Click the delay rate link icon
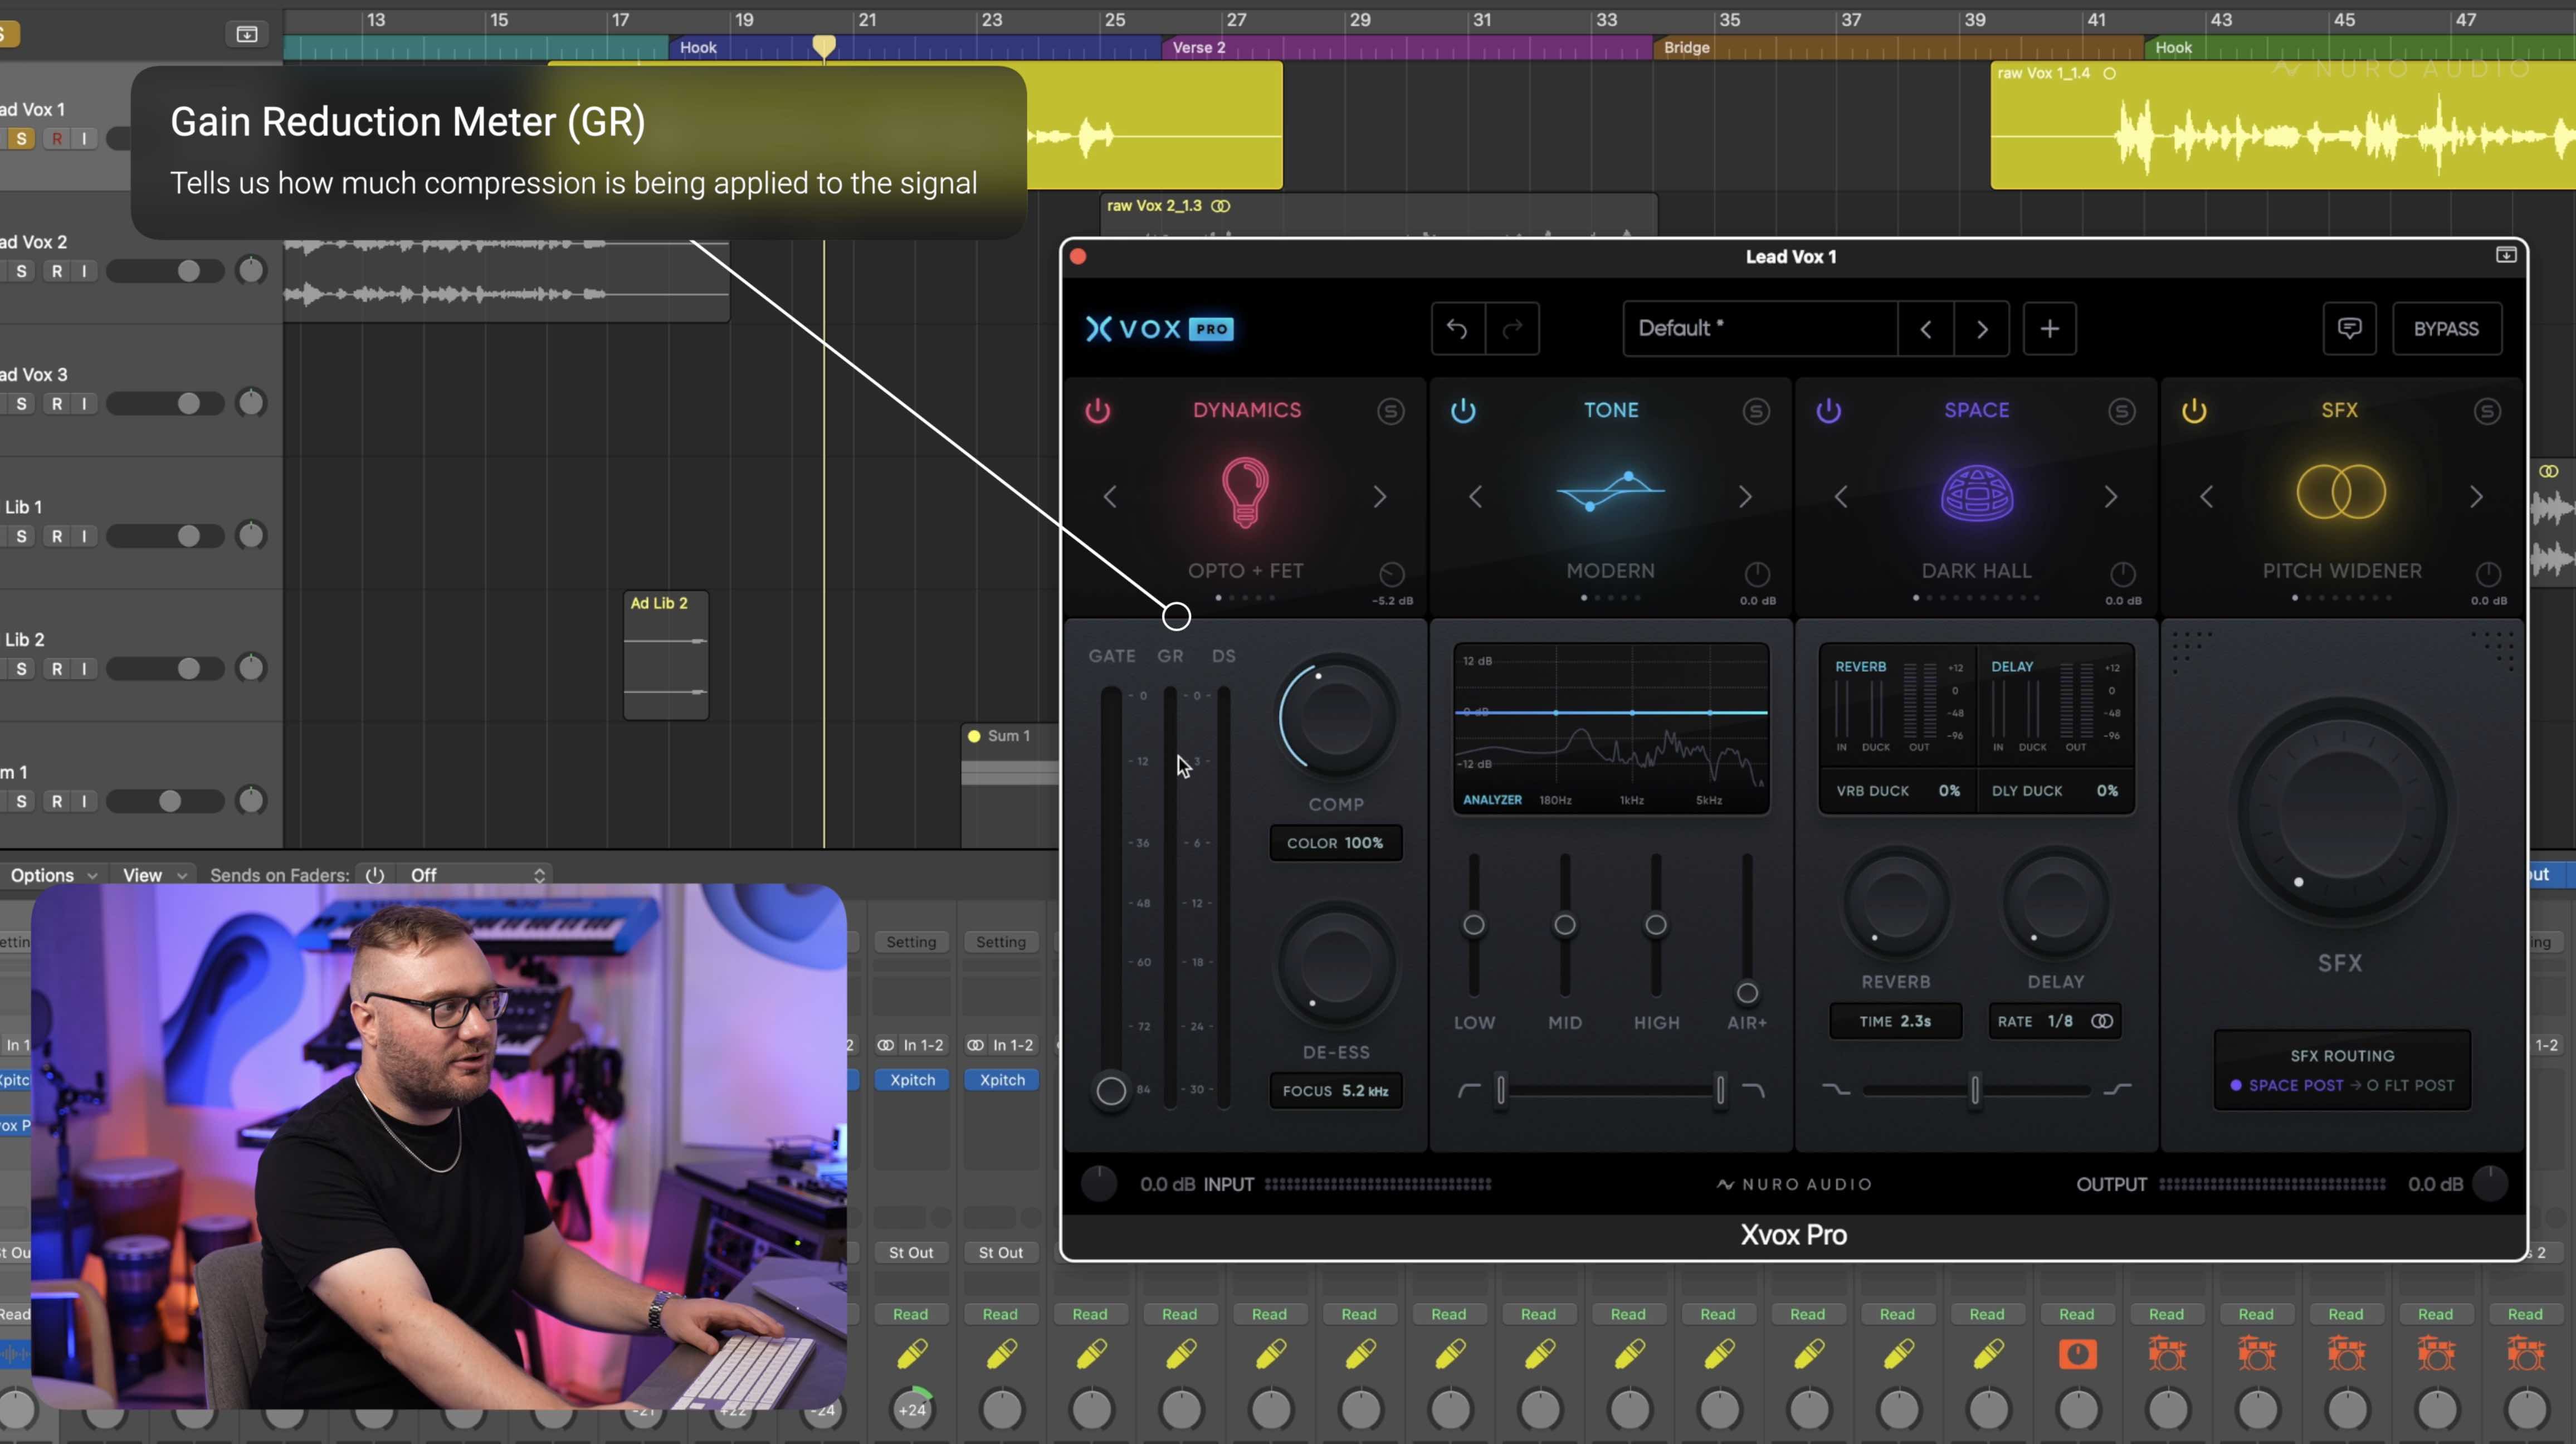 click(2102, 1021)
